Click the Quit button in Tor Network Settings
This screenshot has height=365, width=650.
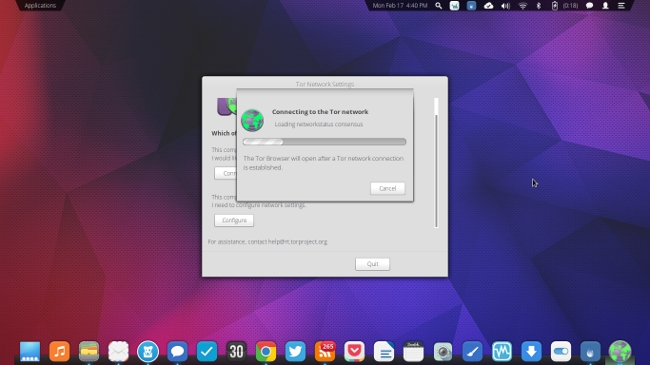372,264
